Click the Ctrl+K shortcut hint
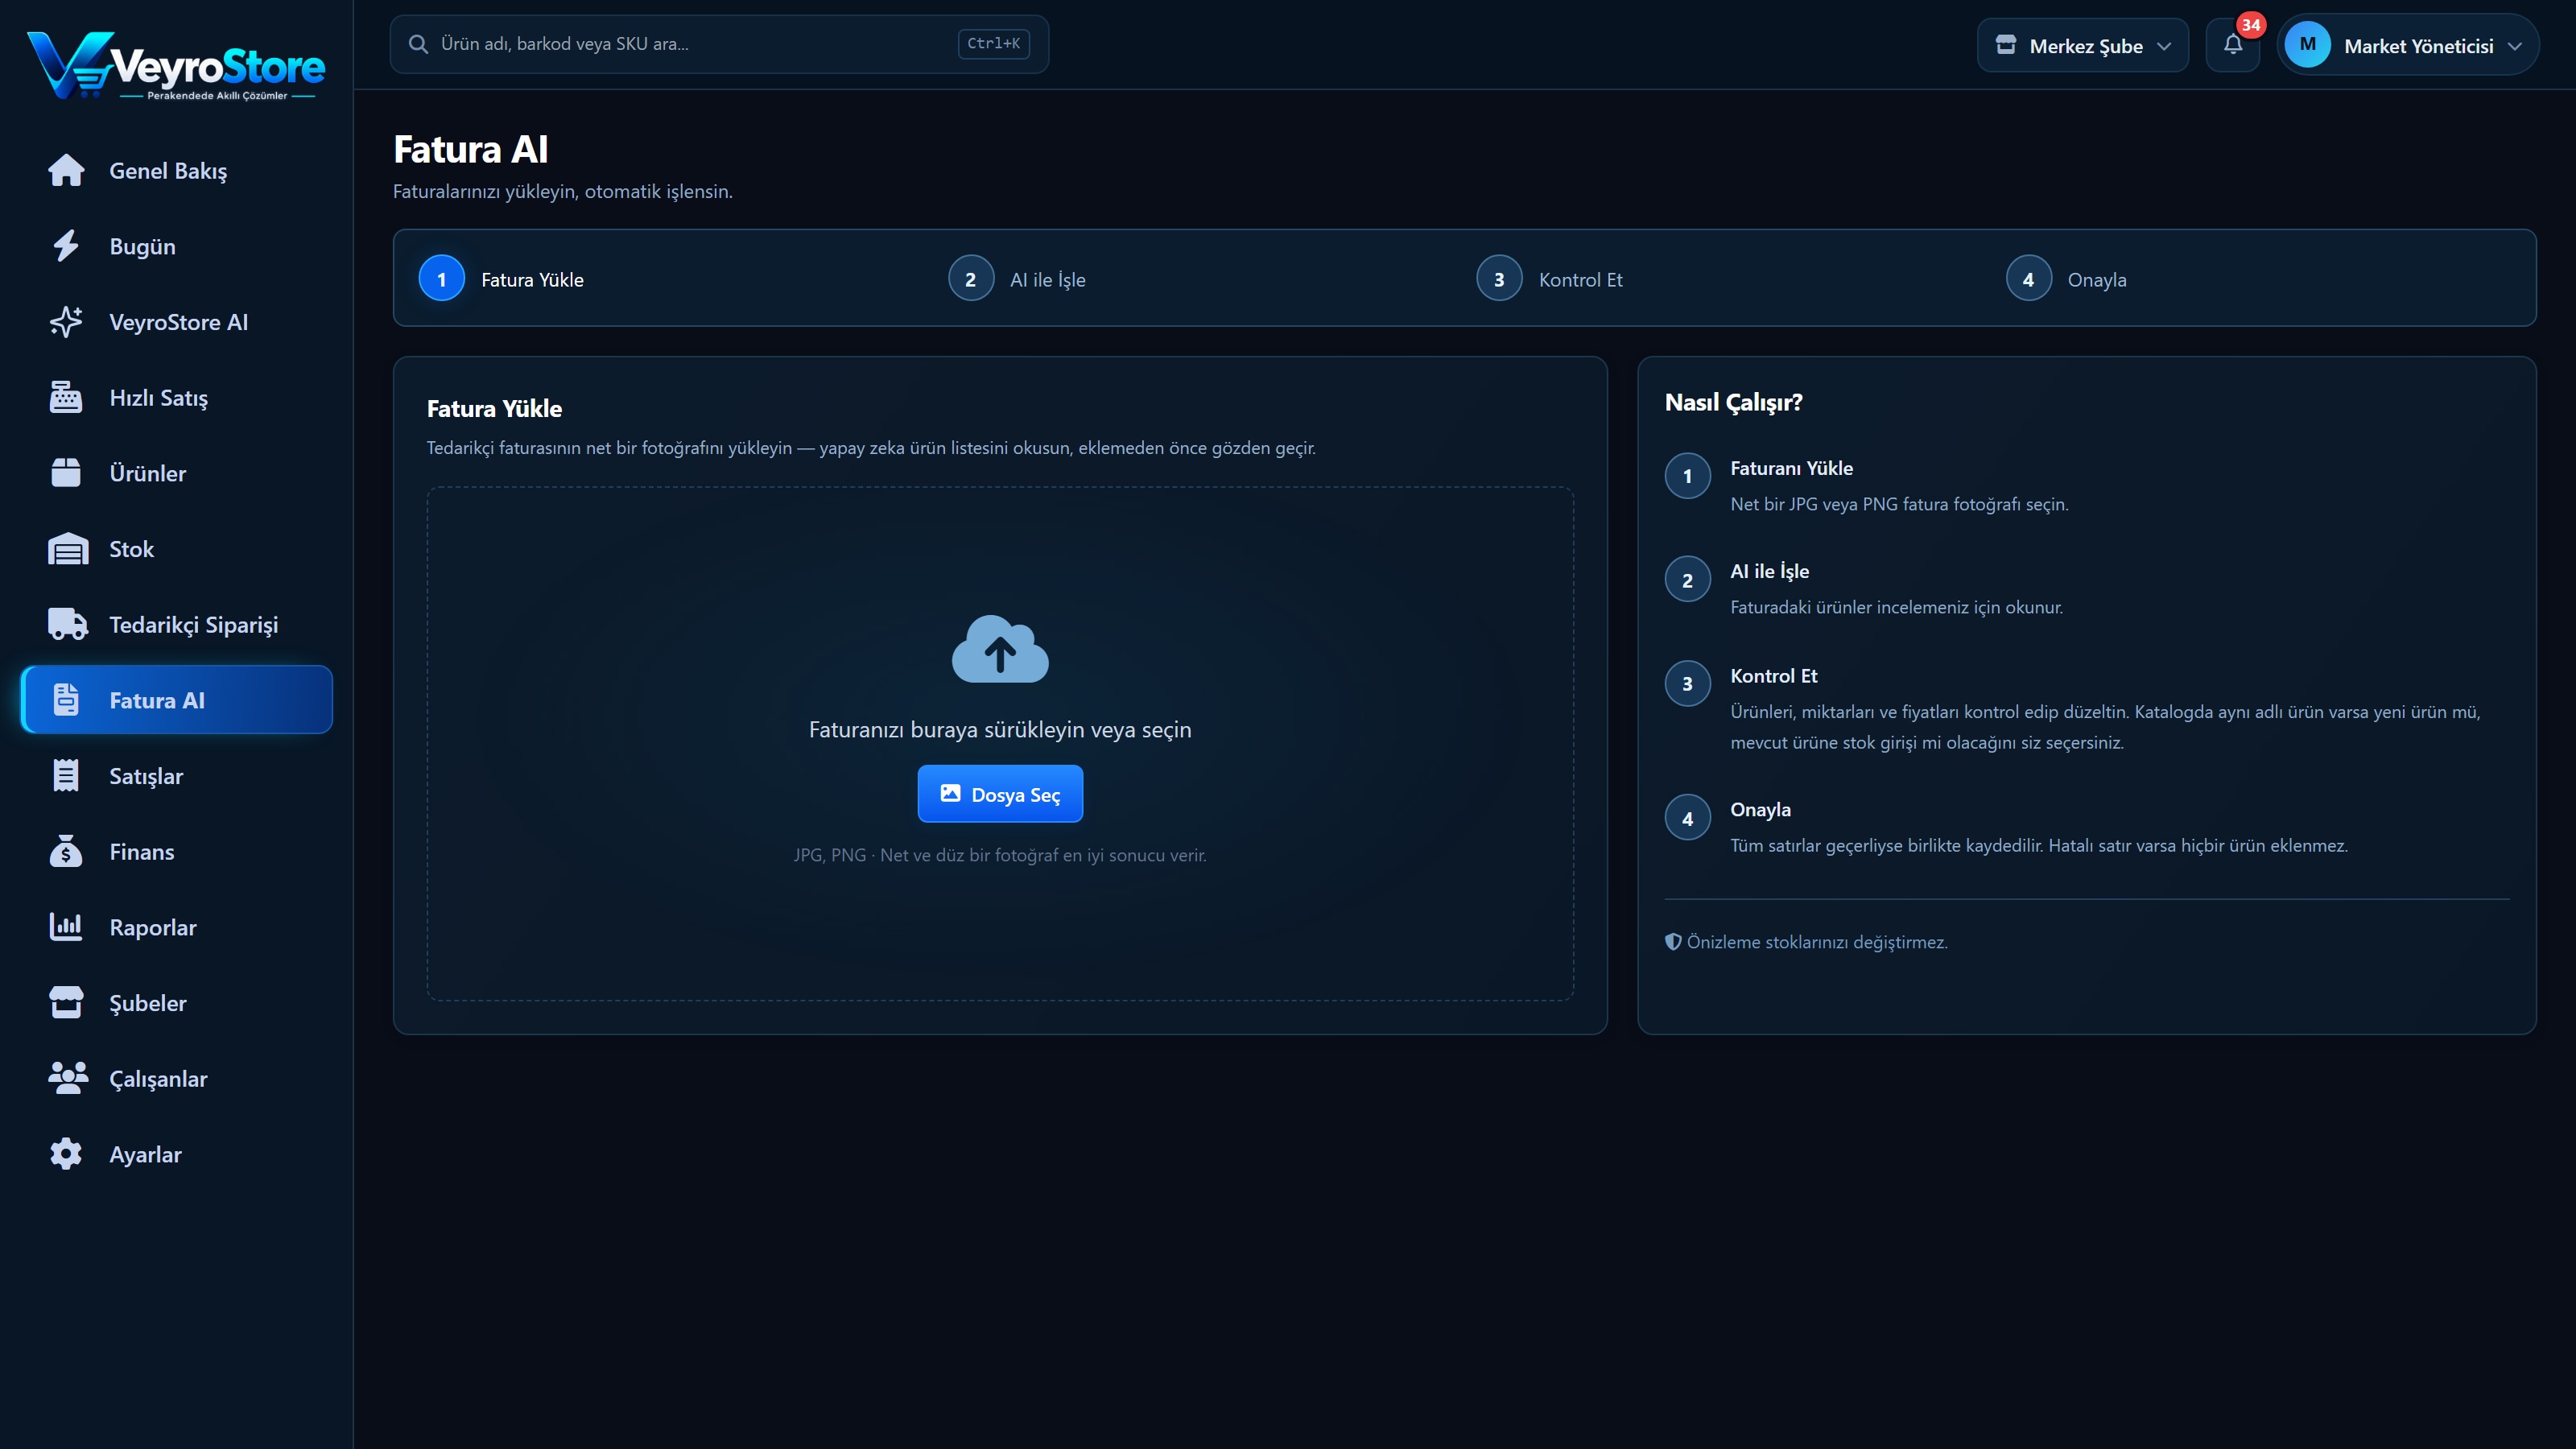Image resolution: width=2576 pixels, height=1449 pixels. (x=993, y=44)
